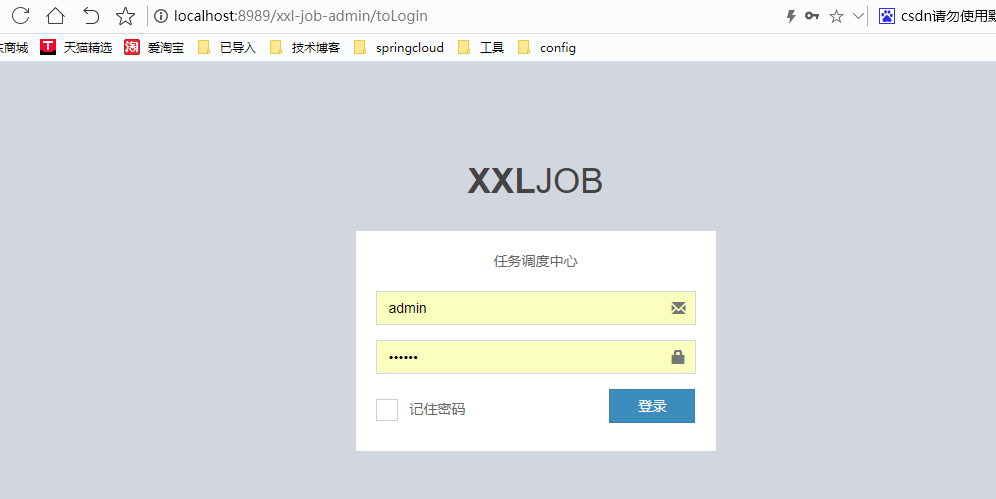The height and width of the screenshot is (499, 996).
Task: Click the search box showing csdn text
Action: point(948,16)
